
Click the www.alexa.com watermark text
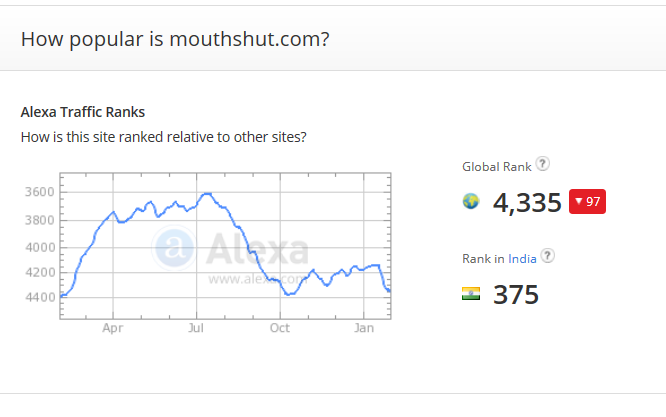coord(256,280)
